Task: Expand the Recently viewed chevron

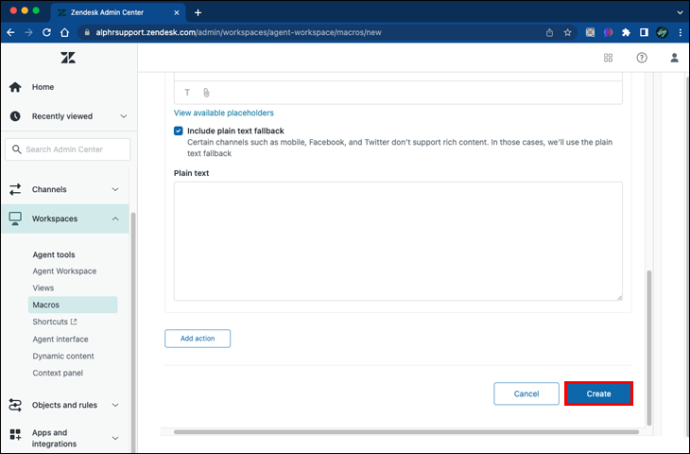Action: tap(124, 116)
